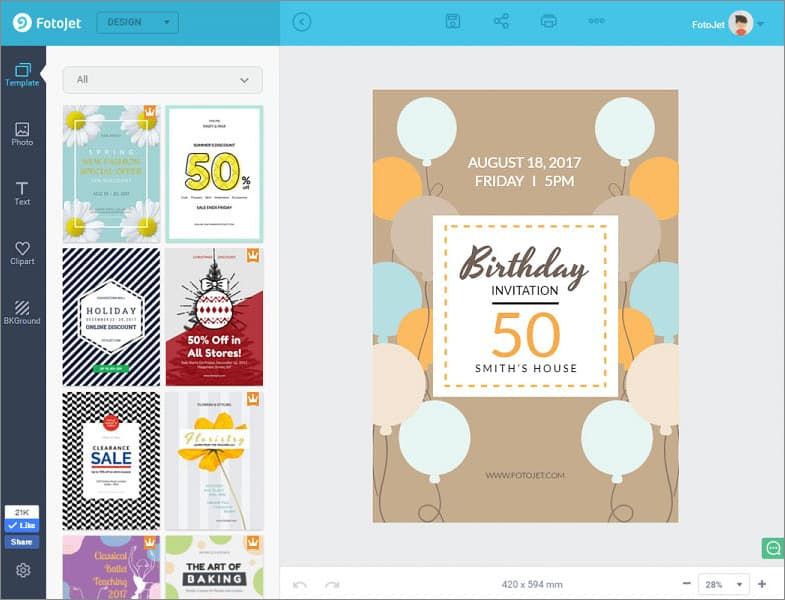785x600 pixels.
Task: Open the Text panel
Action: point(23,194)
